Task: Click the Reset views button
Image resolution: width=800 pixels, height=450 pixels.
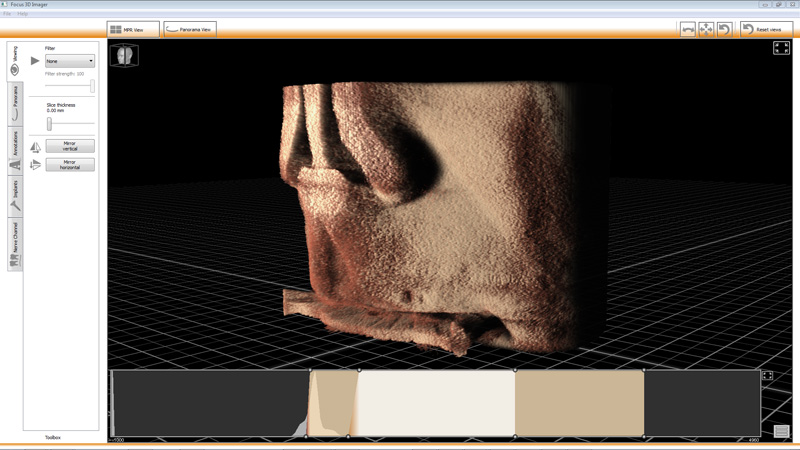Action: 766,30
